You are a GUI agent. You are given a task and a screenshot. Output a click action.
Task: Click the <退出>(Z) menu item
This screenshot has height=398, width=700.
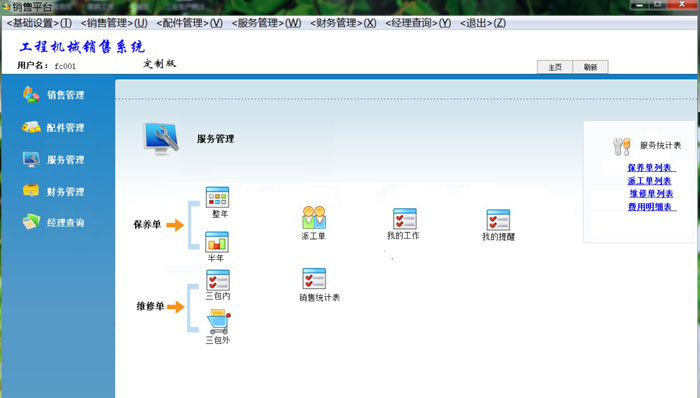483,23
